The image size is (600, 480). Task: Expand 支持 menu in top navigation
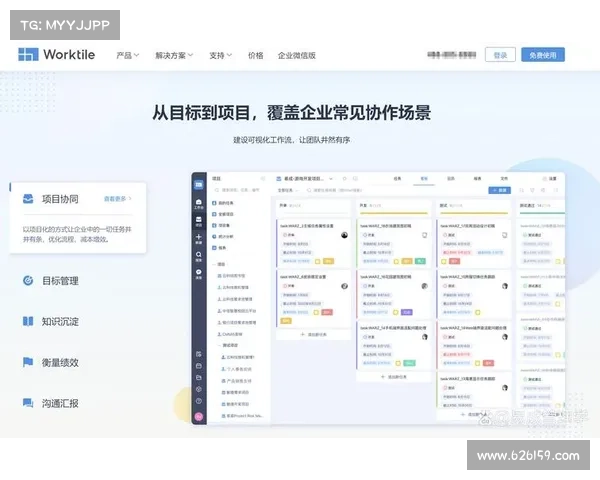coord(220,56)
